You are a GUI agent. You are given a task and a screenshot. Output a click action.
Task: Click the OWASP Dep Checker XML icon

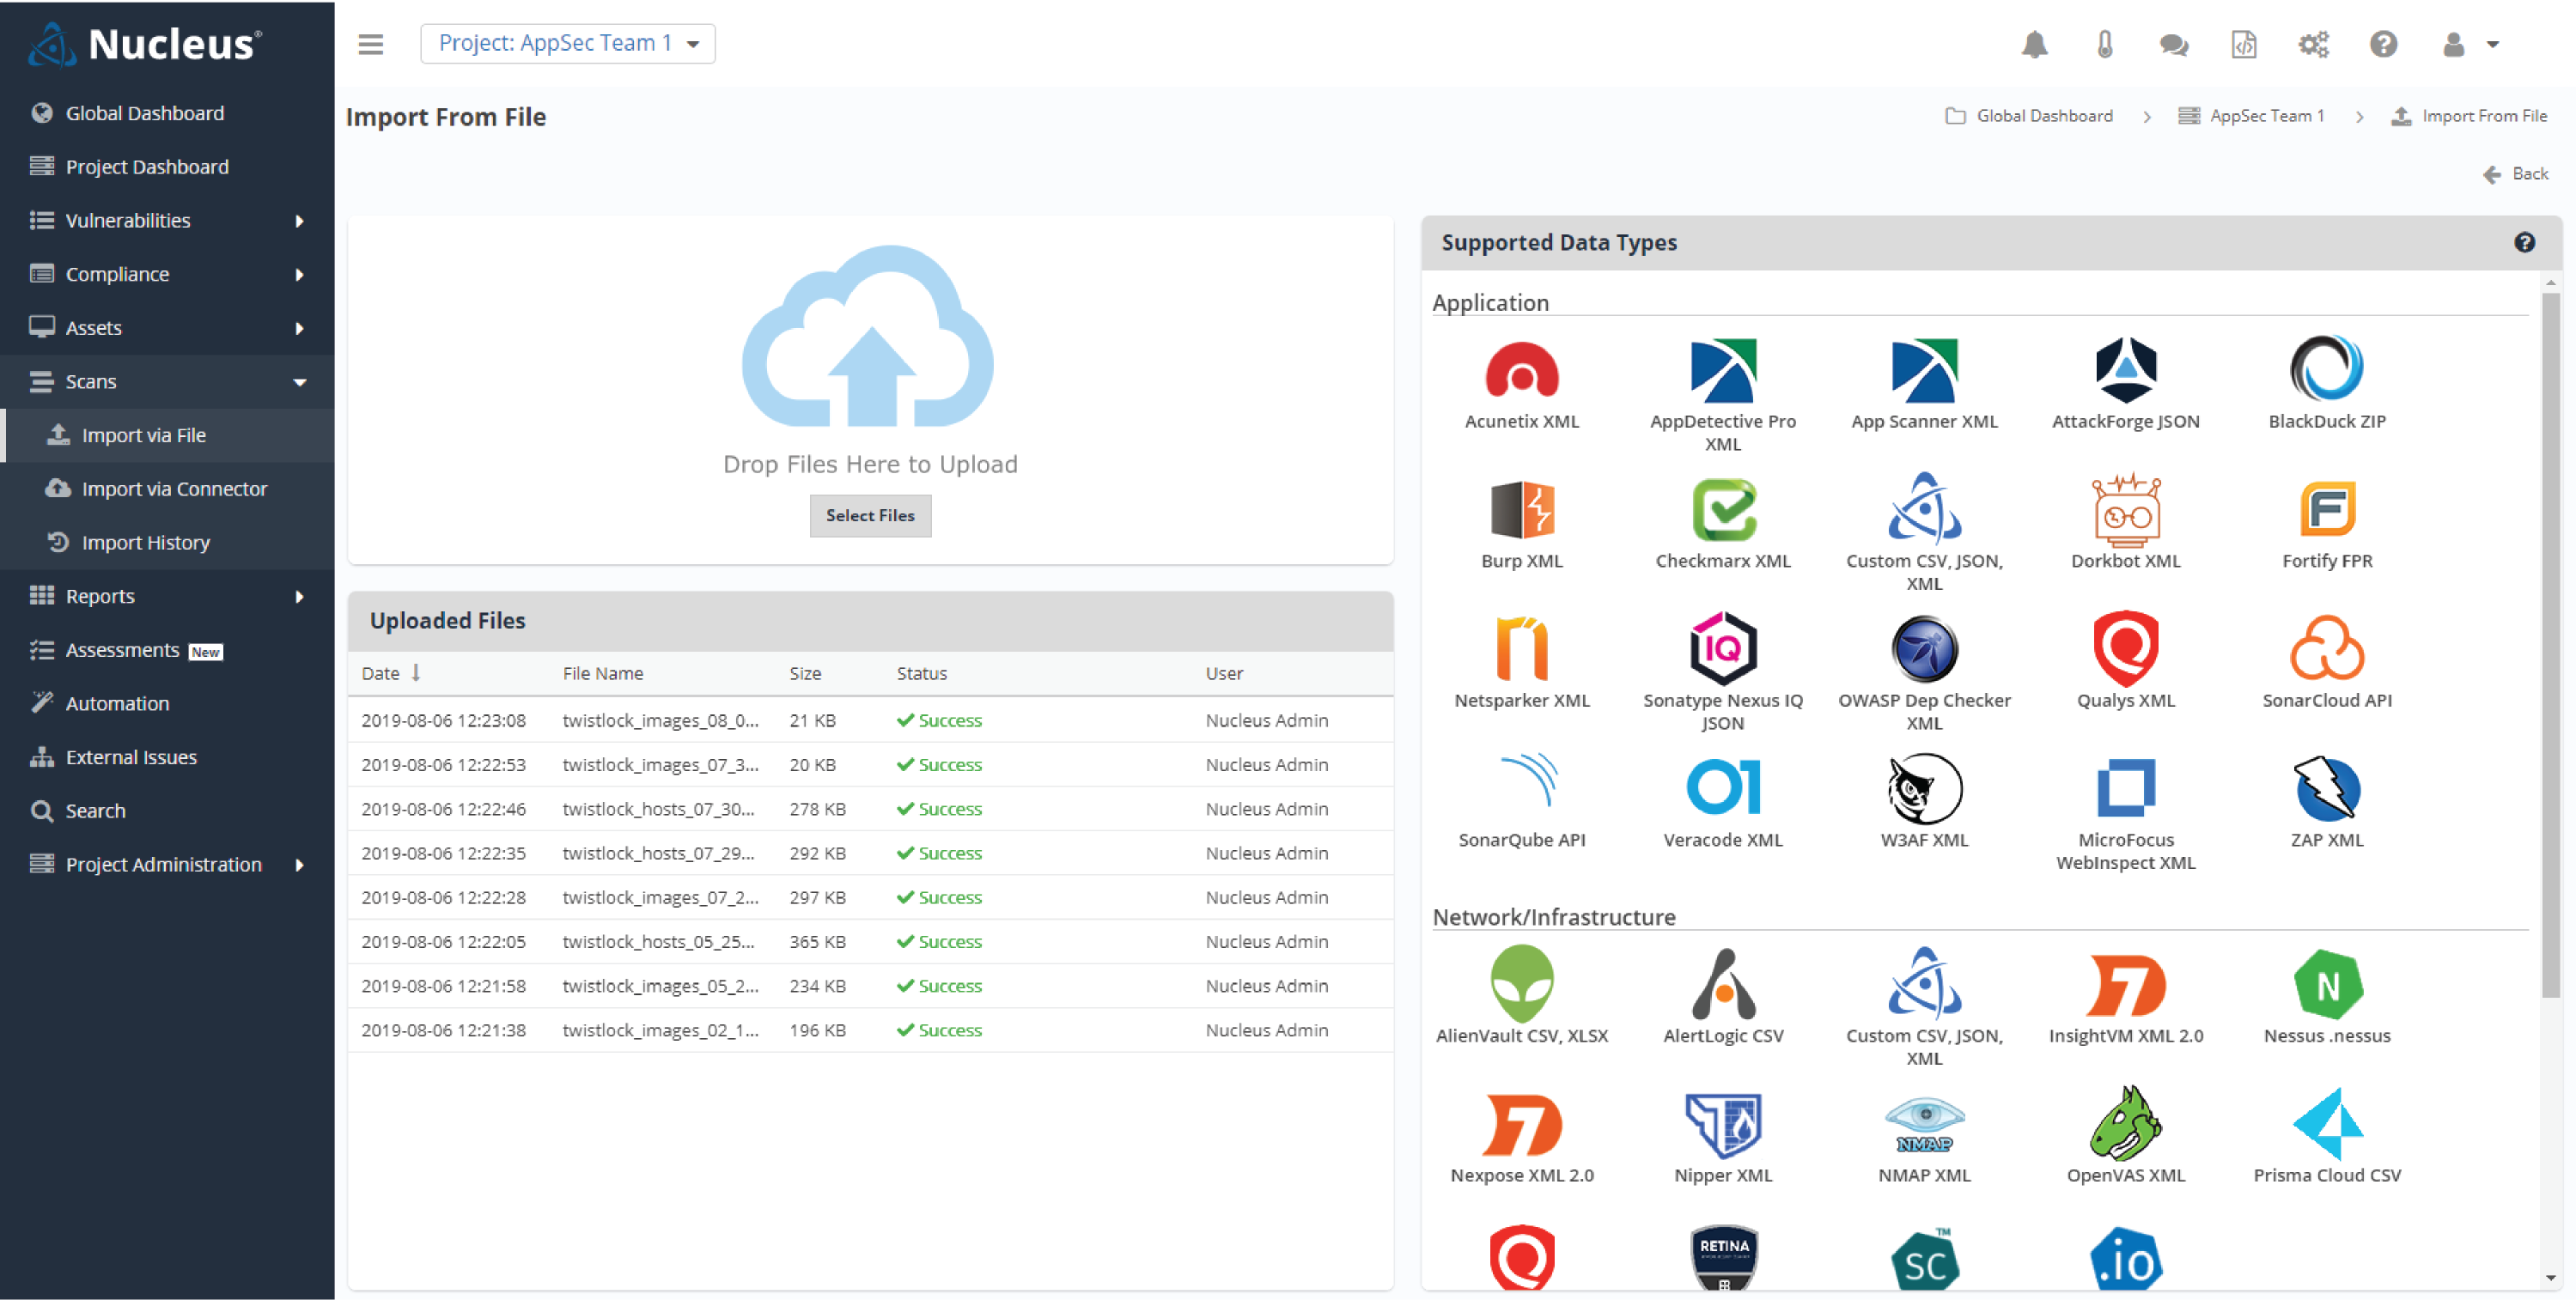tap(1923, 648)
